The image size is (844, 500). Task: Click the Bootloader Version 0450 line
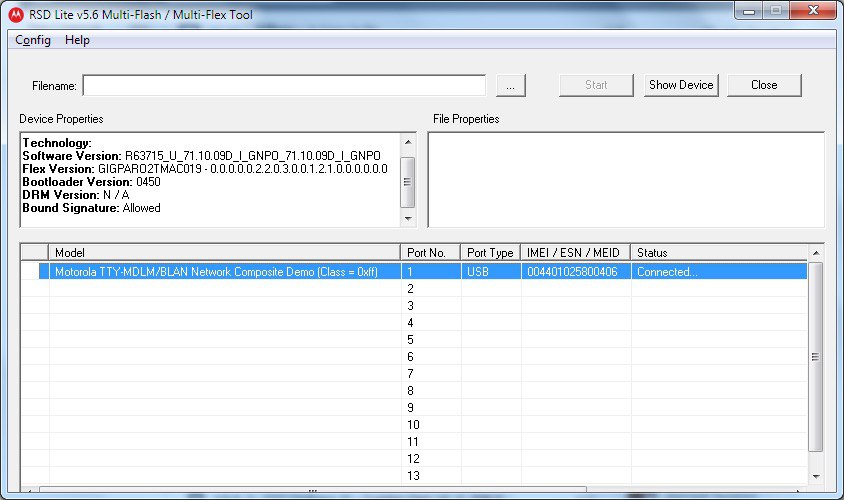tap(92, 181)
